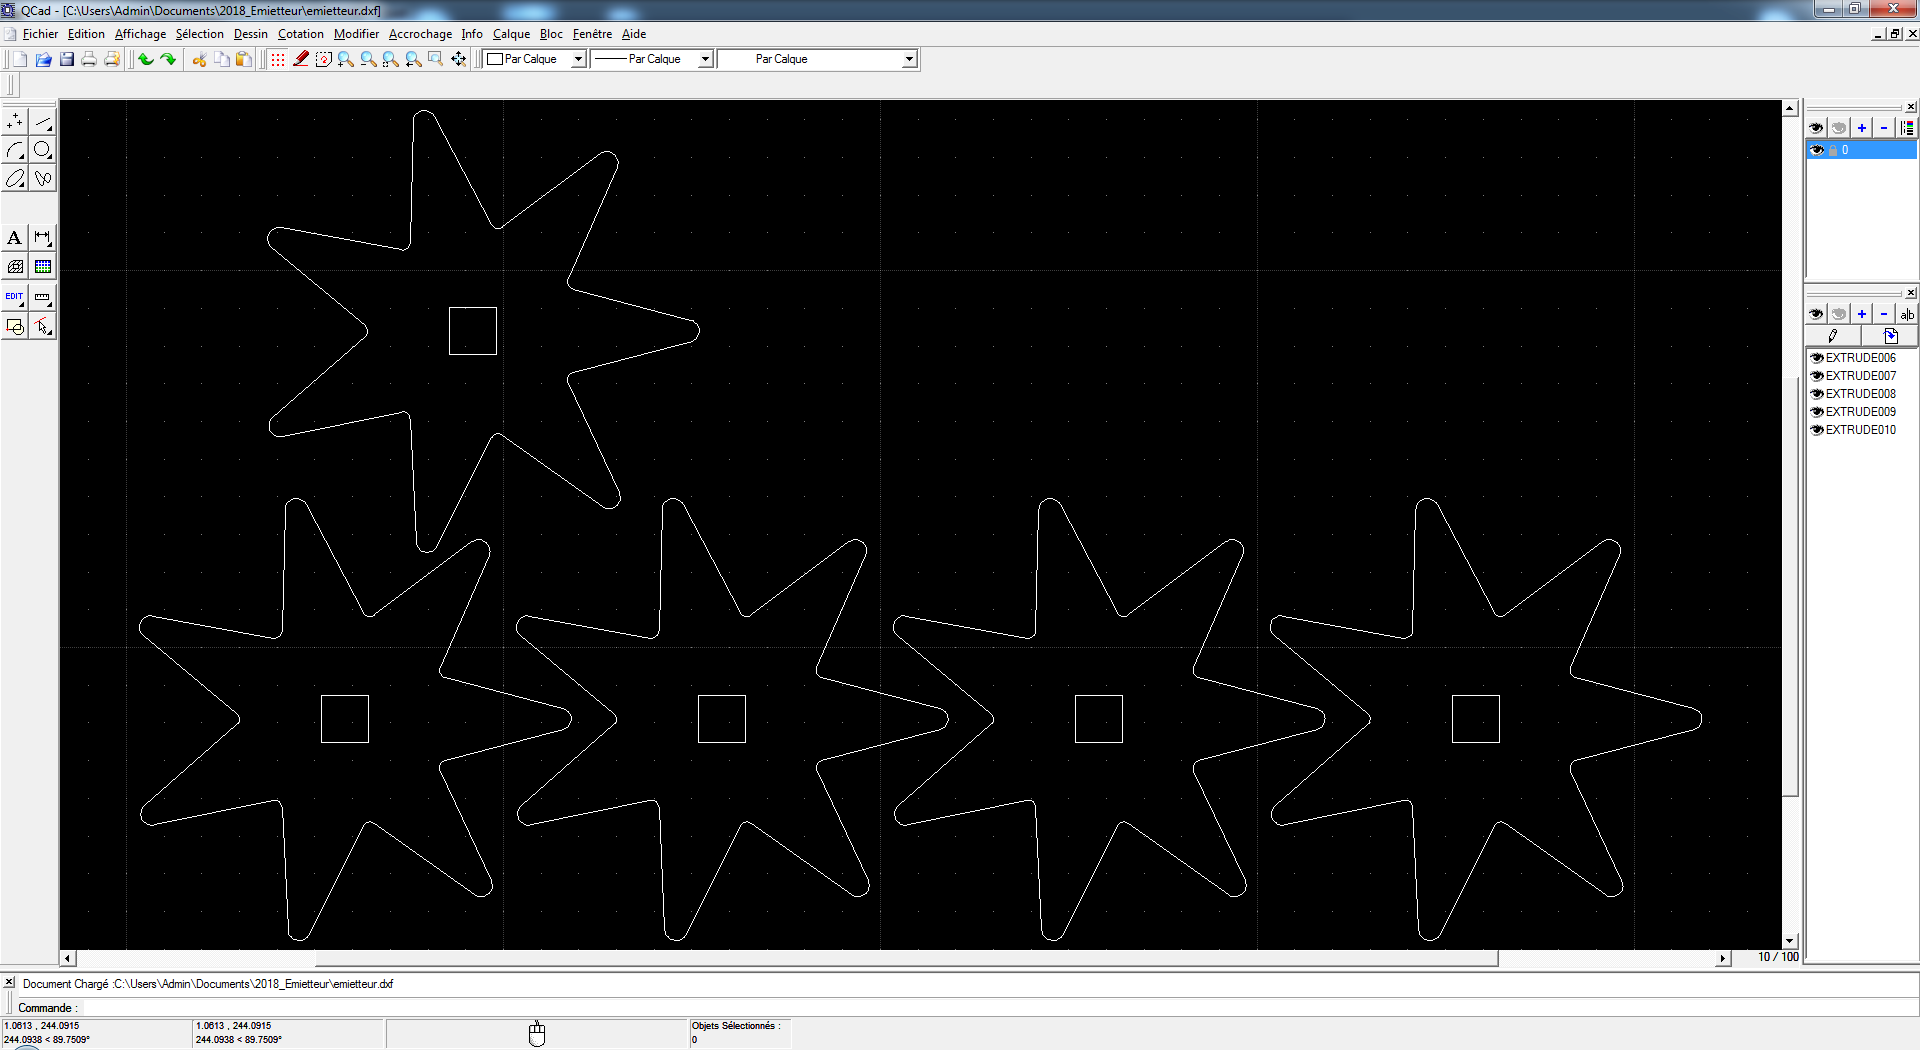Open the Accrochage menu
Viewport: 1920px width, 1050px height.
pyautogui.click(x=420, y=34)
